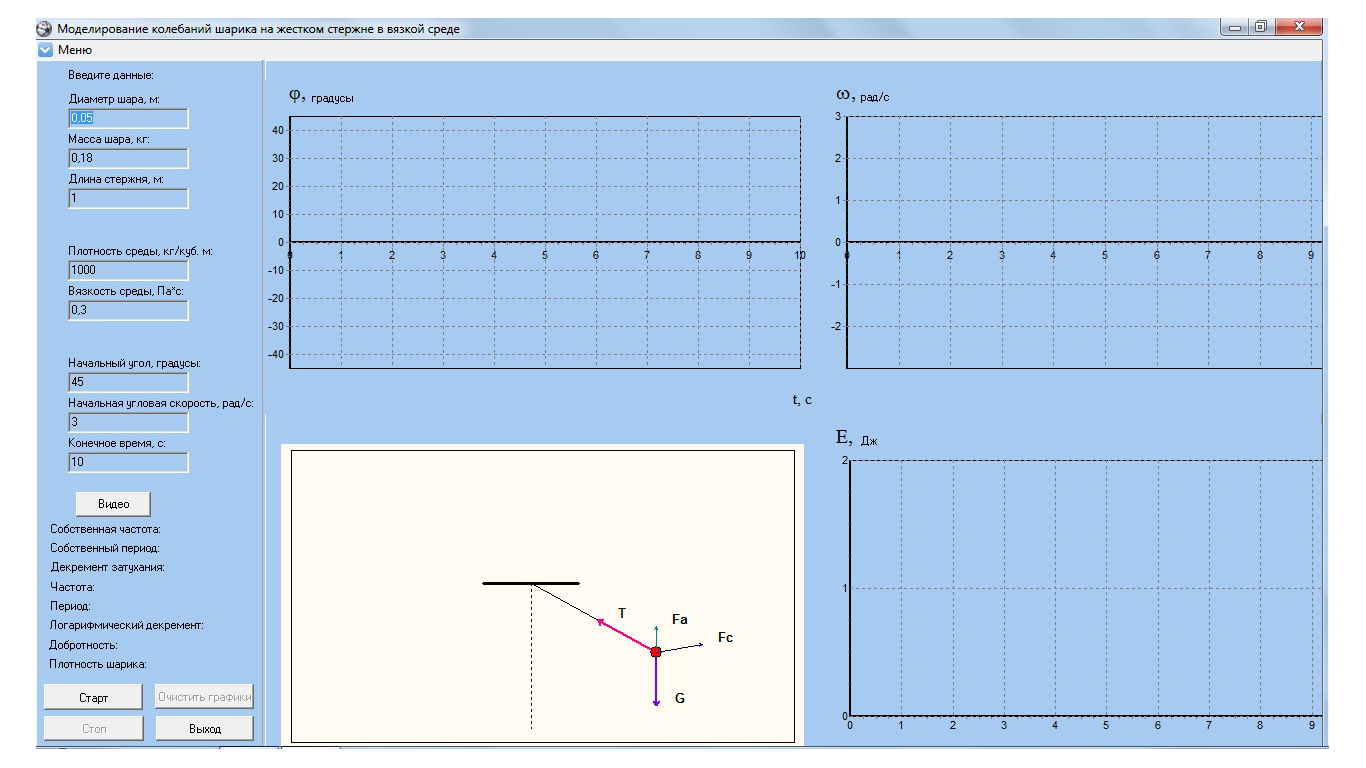Click the 'Начальная угловая скорость, рад/с:' label
This screenshot has height=768, width=1366.
[x=161, y=404]
